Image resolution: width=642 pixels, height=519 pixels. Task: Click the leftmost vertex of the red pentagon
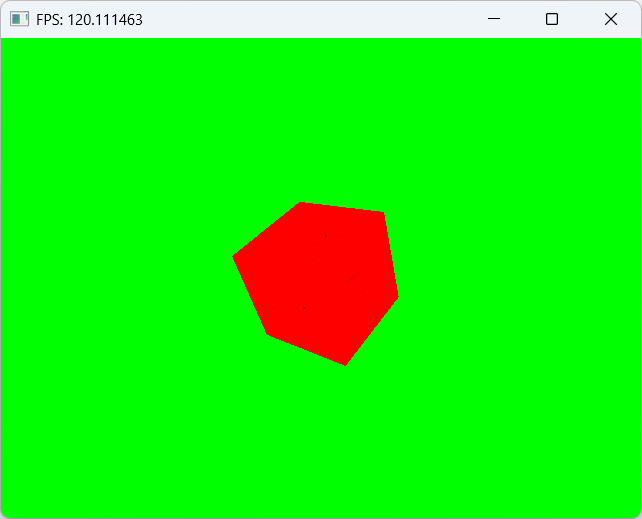click(x=235, y=257)
